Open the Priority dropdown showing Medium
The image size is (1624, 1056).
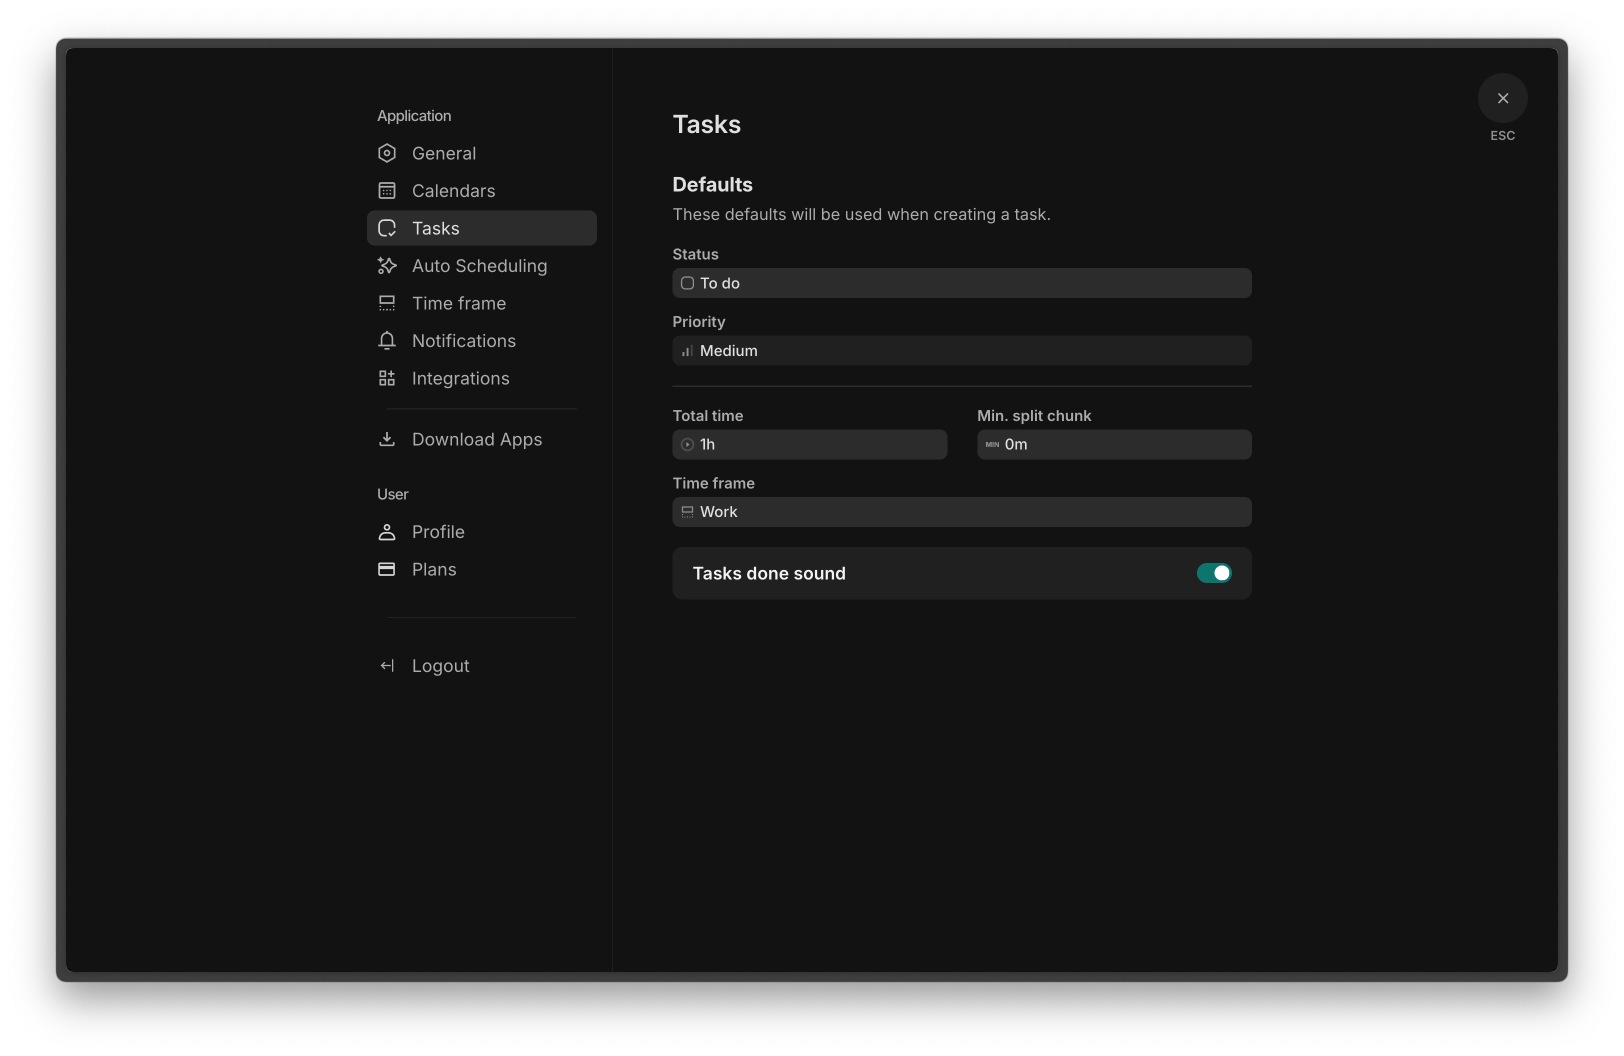961,351
